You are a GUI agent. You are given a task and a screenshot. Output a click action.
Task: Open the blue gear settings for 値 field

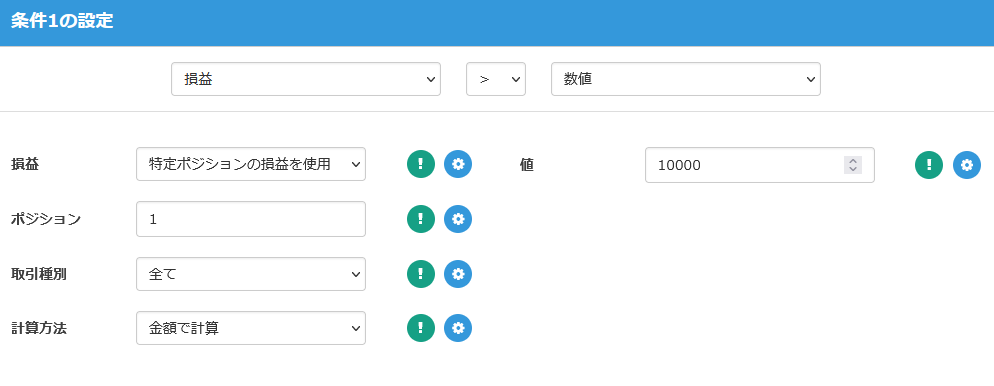pyautogui.click(x=967, y=165)
